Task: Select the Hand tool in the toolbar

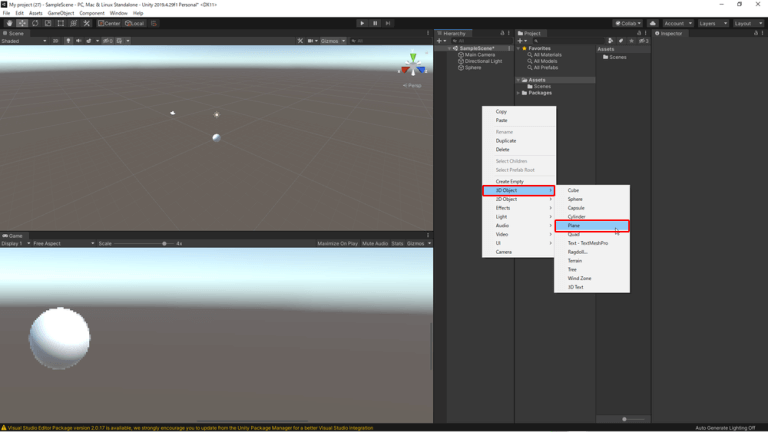Action: pos(9,23)
